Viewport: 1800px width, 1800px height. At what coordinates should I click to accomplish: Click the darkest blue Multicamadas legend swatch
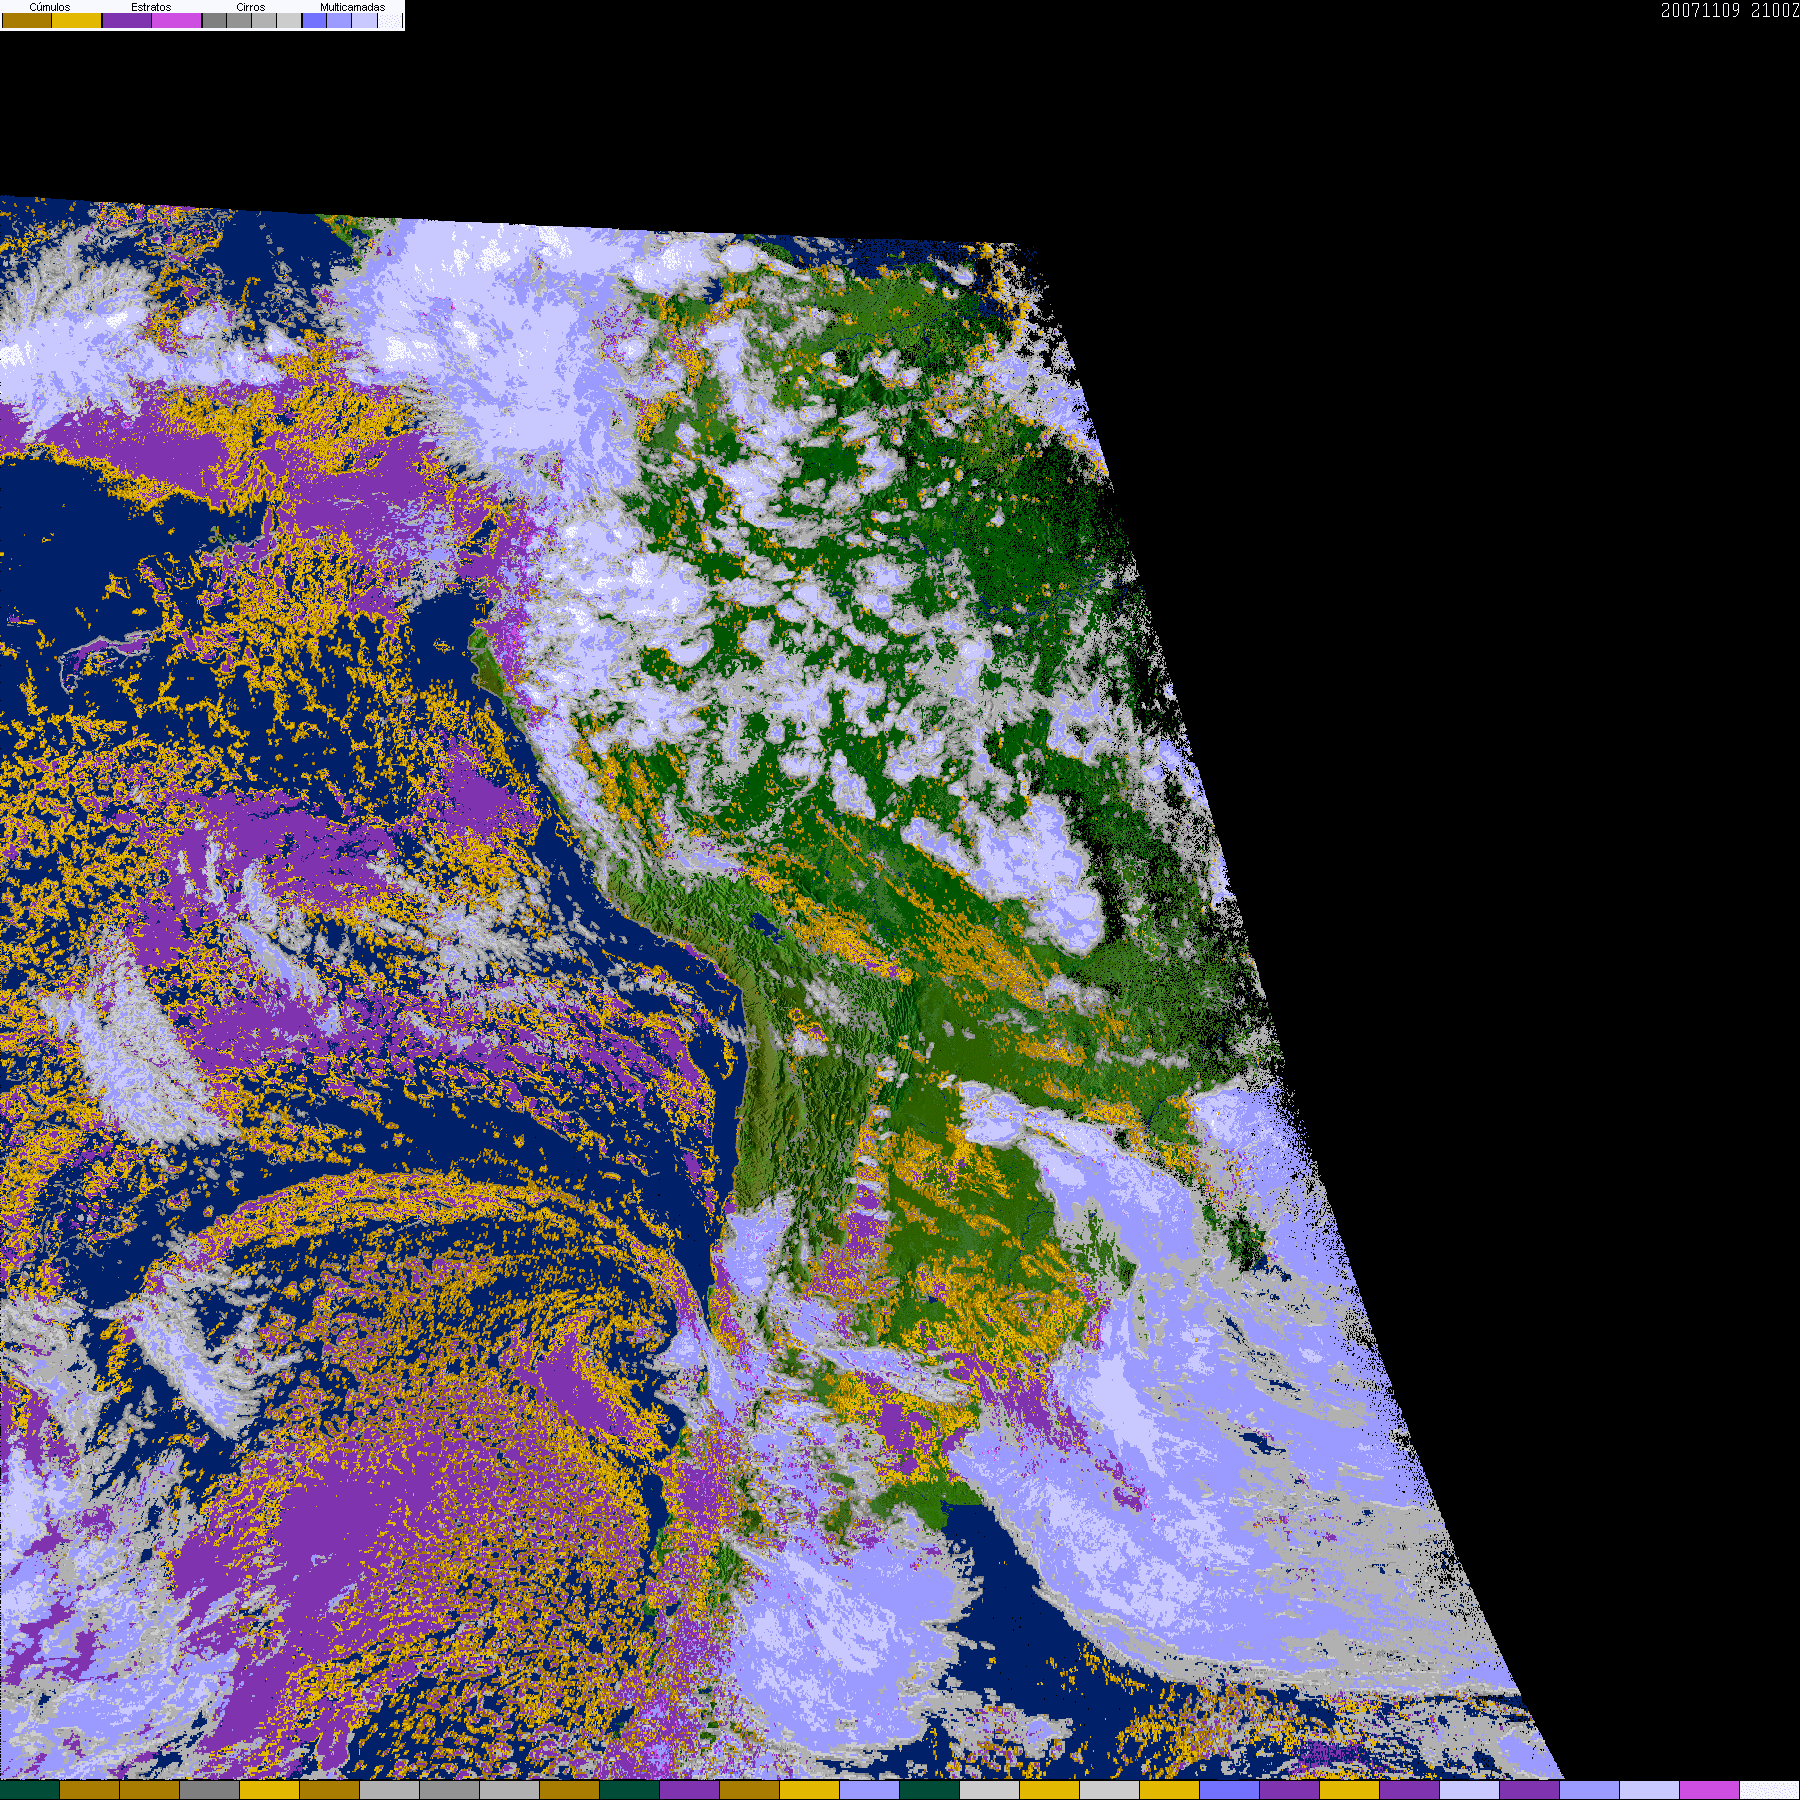pos(314,20)
